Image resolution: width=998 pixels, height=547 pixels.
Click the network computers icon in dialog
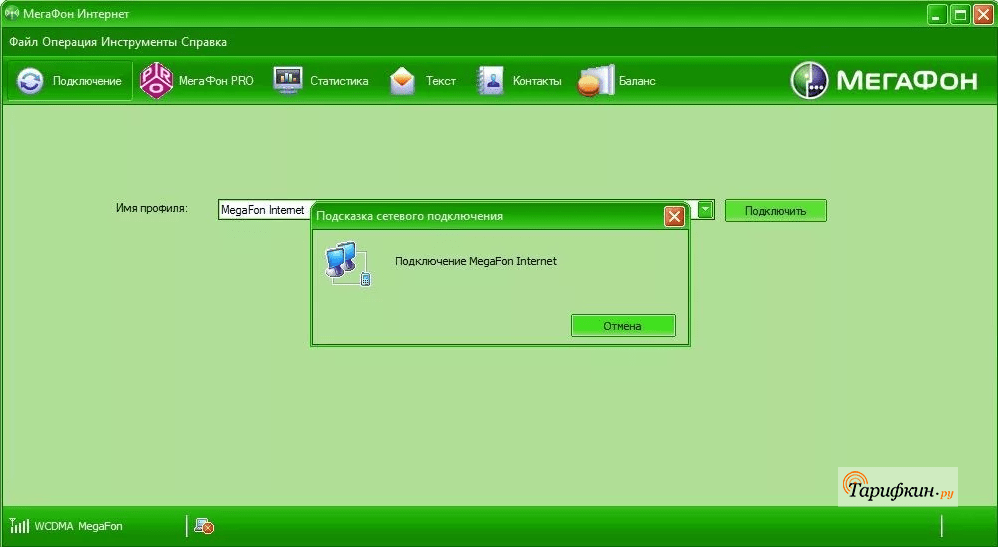[348, 263]
